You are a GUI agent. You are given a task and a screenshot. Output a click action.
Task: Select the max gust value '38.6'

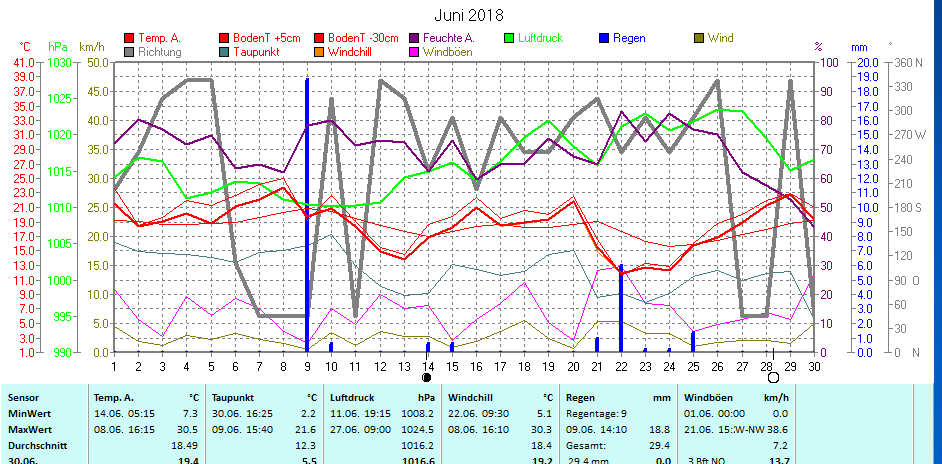(x=779, y=430)
